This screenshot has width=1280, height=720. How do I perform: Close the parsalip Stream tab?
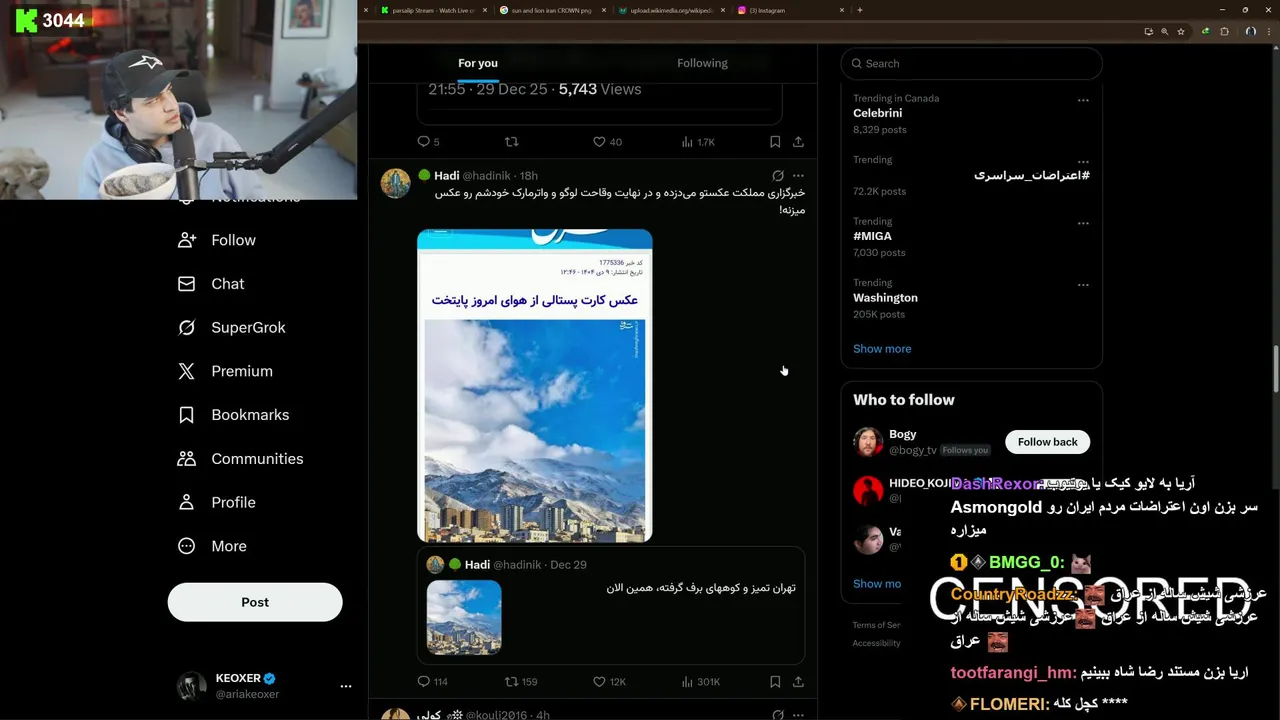(x=485, y=10)
